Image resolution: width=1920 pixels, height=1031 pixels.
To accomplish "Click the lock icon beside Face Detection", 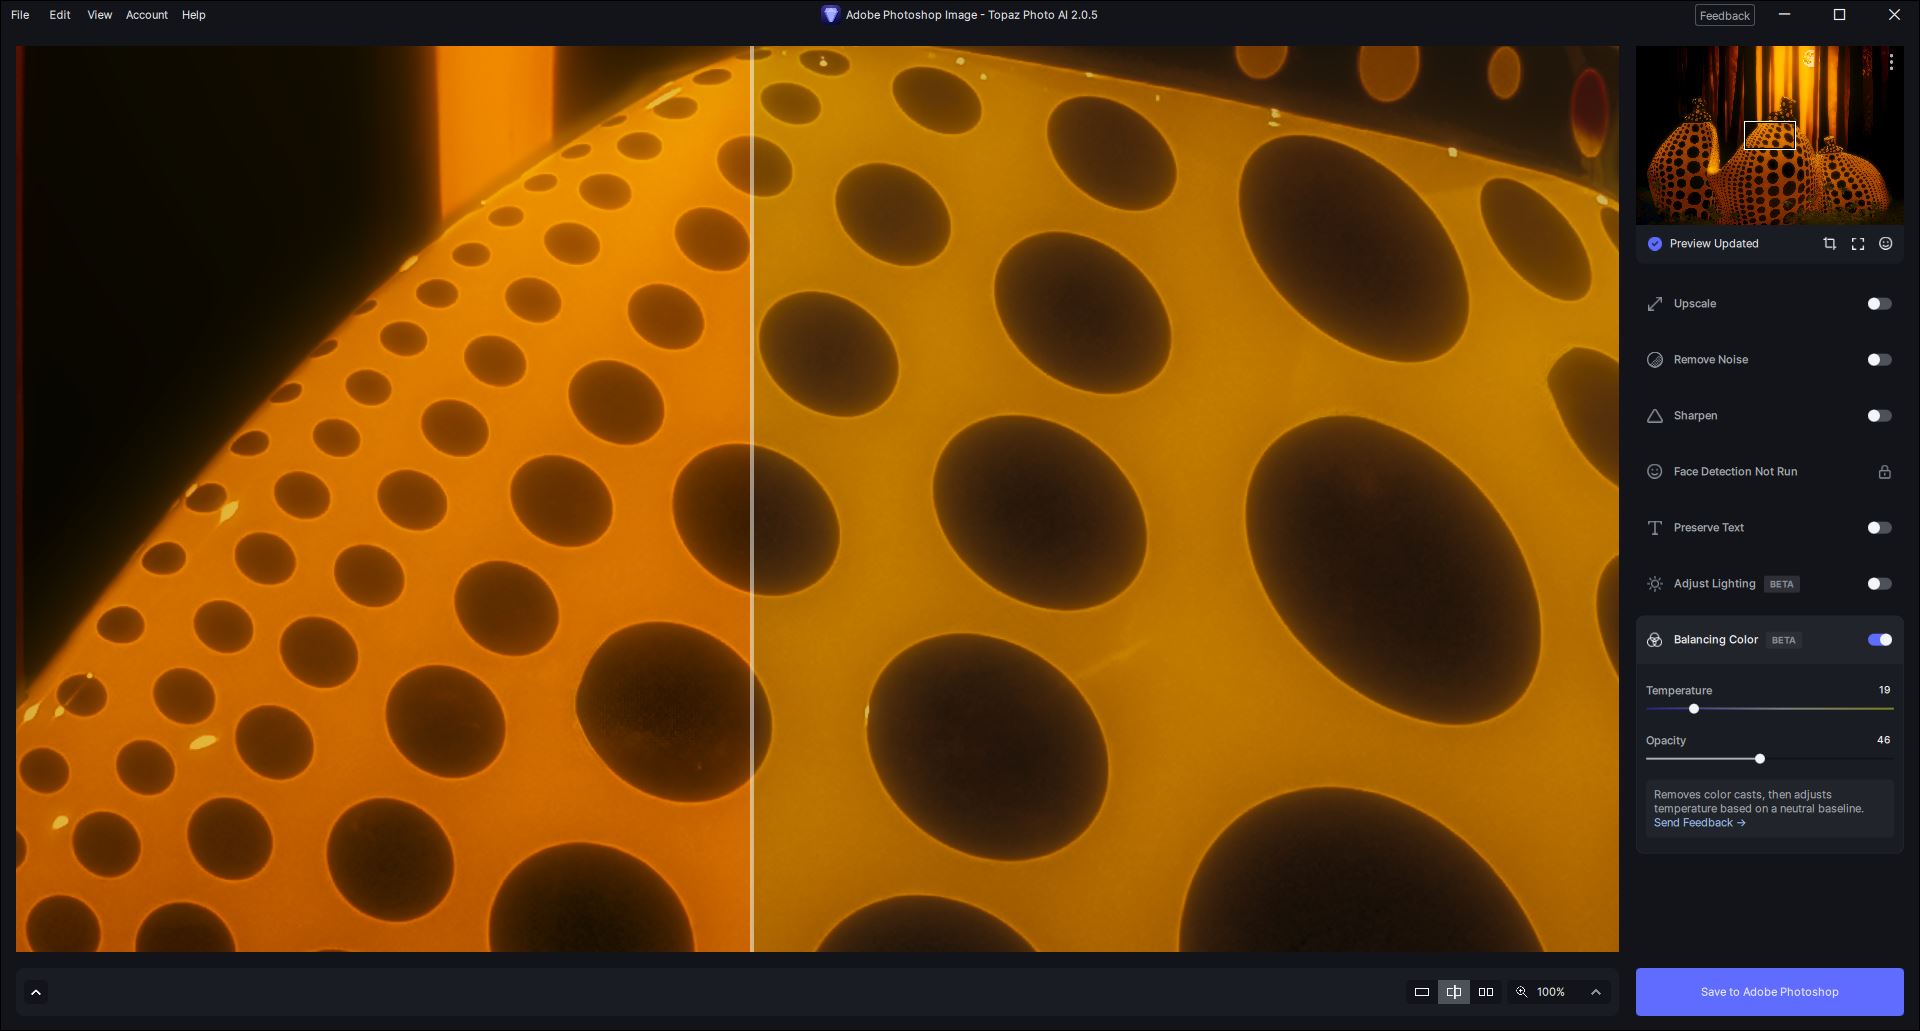I will click(x=1884, y=472).
